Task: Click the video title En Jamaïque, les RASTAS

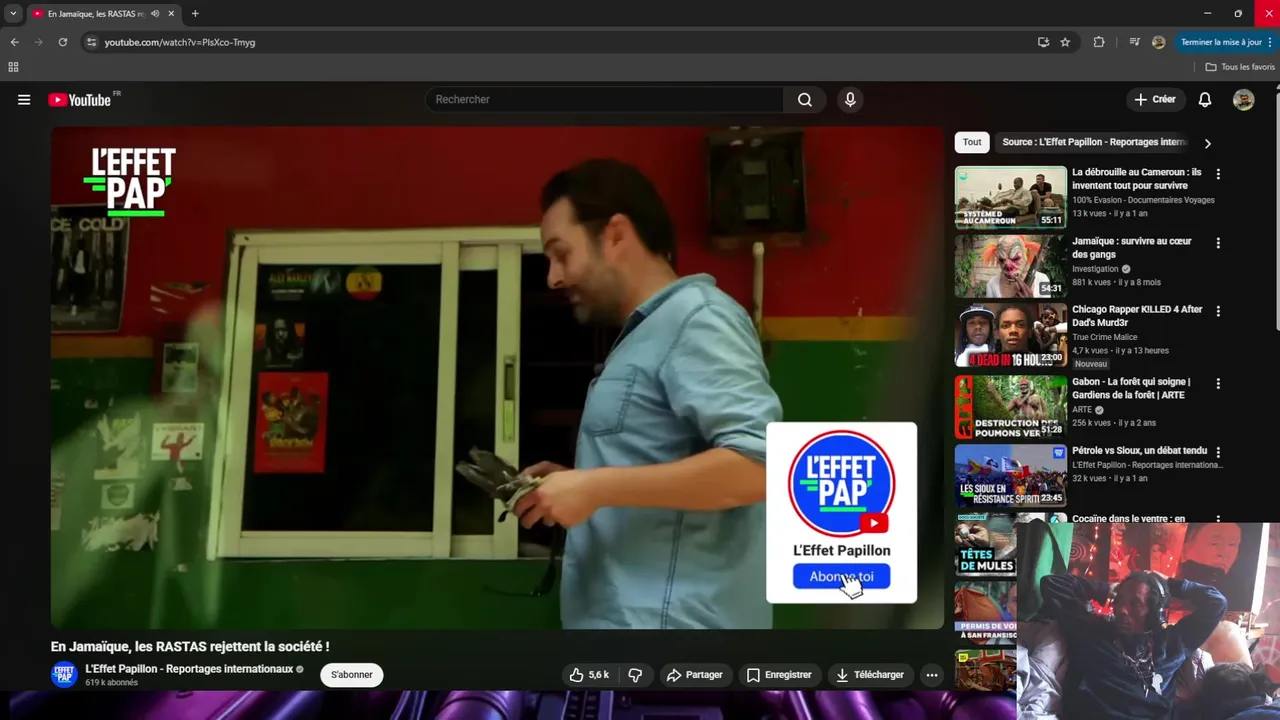Action: click(190, 647)
